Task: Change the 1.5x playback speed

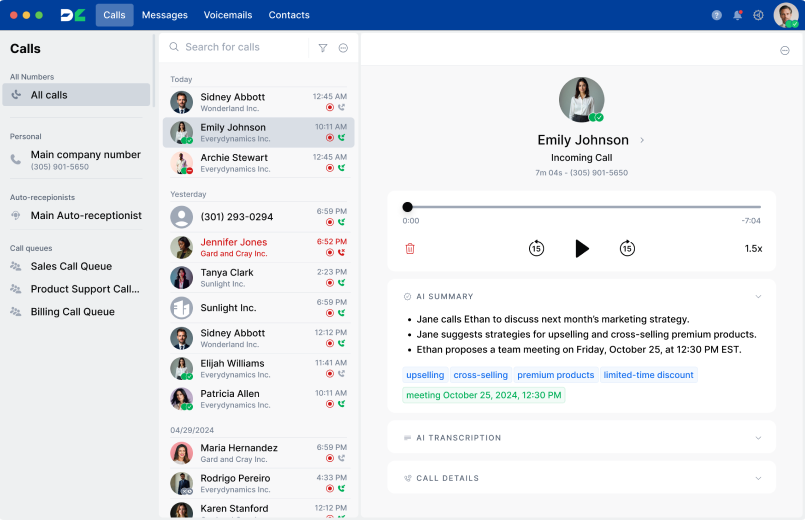Action: click(x=753, y=248)
